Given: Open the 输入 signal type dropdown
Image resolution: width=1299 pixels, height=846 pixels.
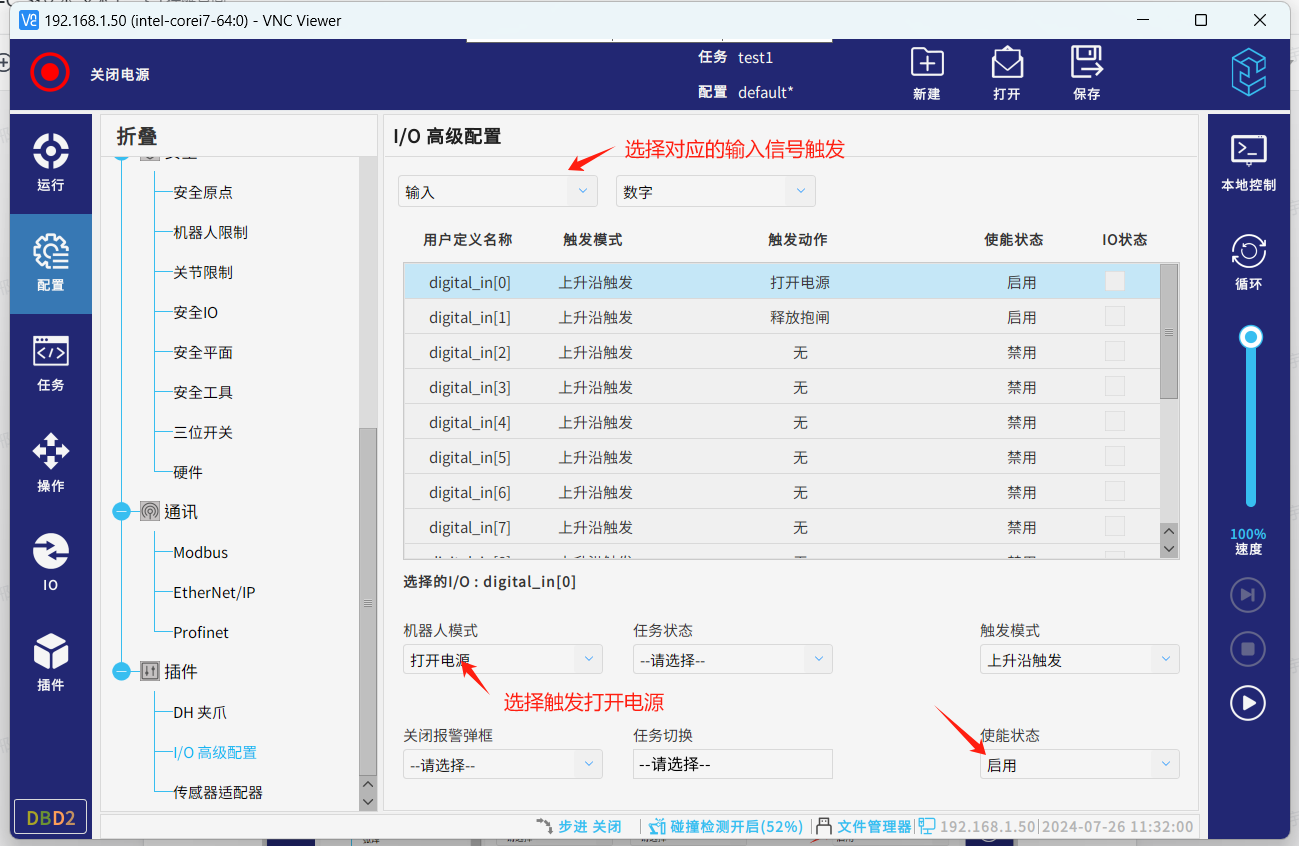Looking at the screenshot, I should [x=497, y=191].
